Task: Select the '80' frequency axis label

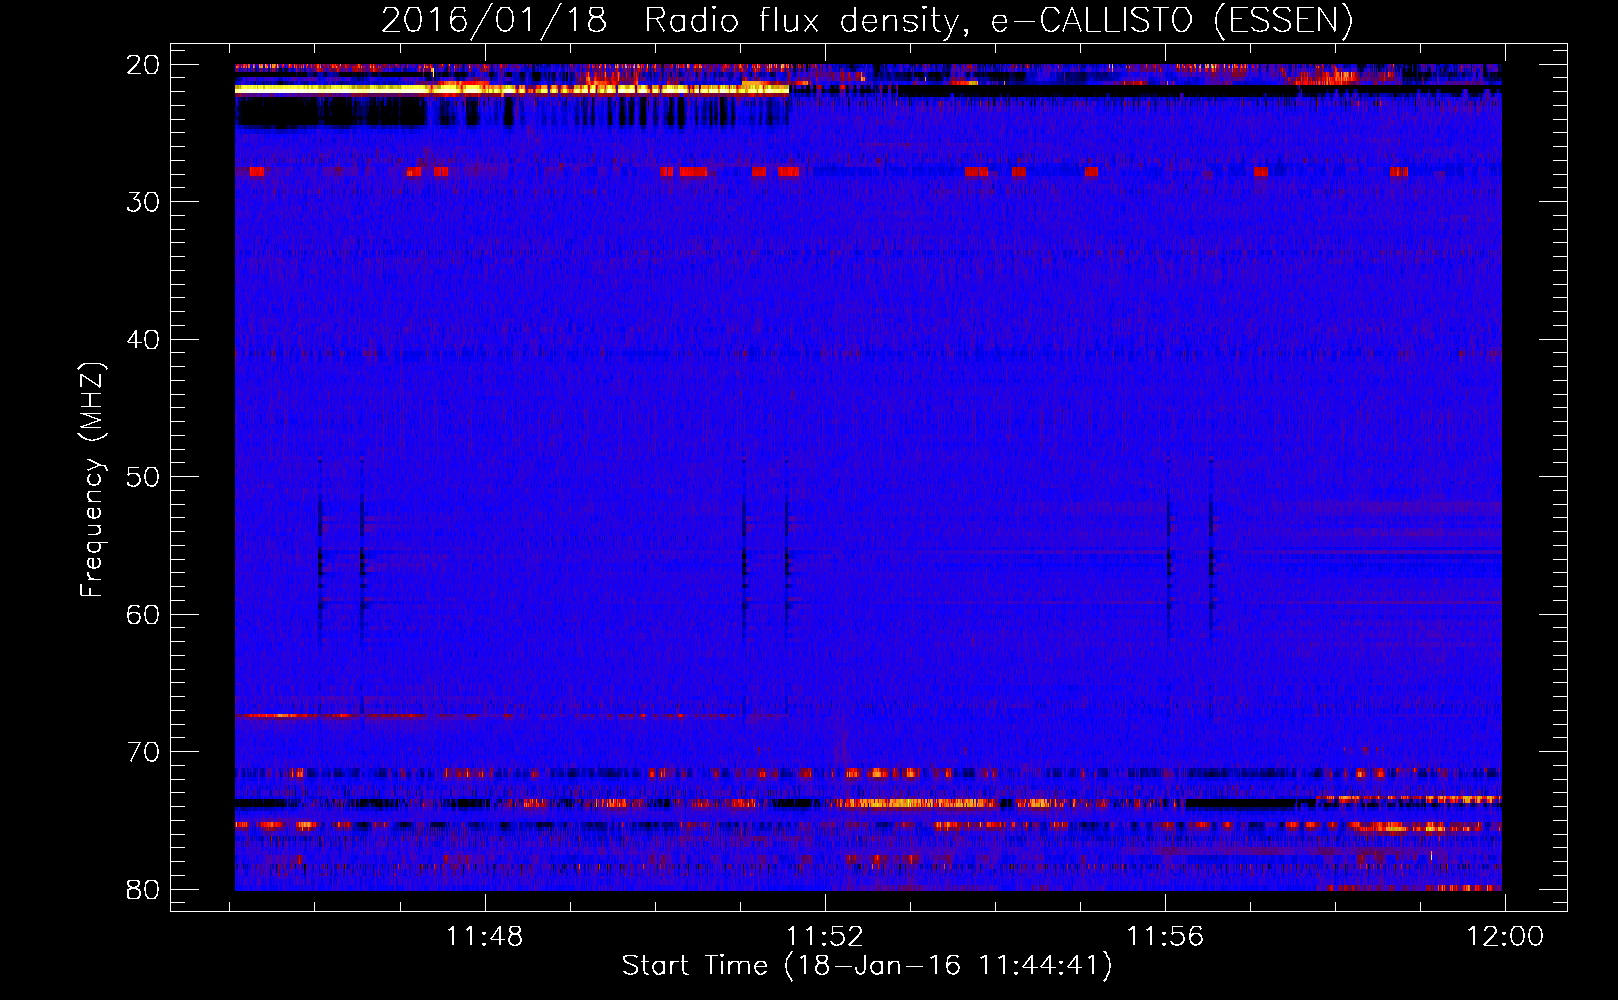Action: (x=144, y=889)
